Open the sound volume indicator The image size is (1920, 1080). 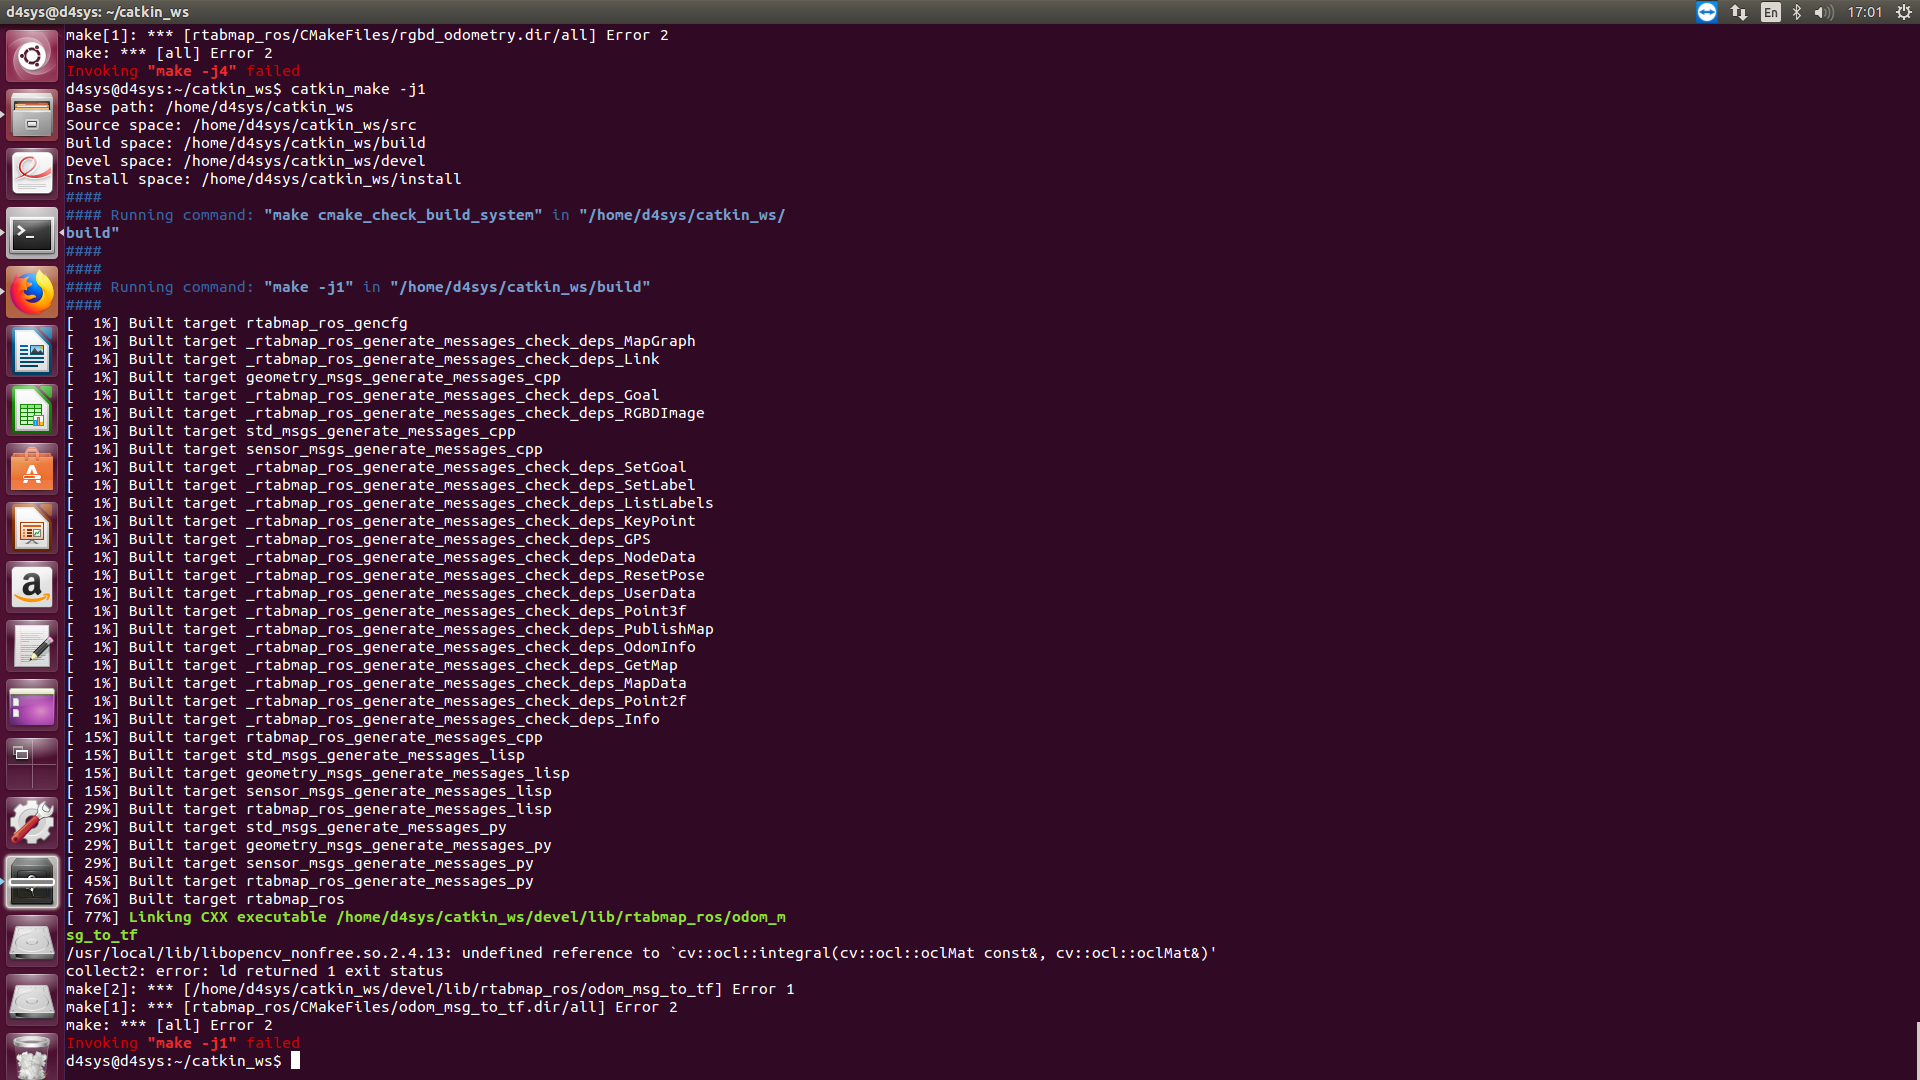point(1823,12)
